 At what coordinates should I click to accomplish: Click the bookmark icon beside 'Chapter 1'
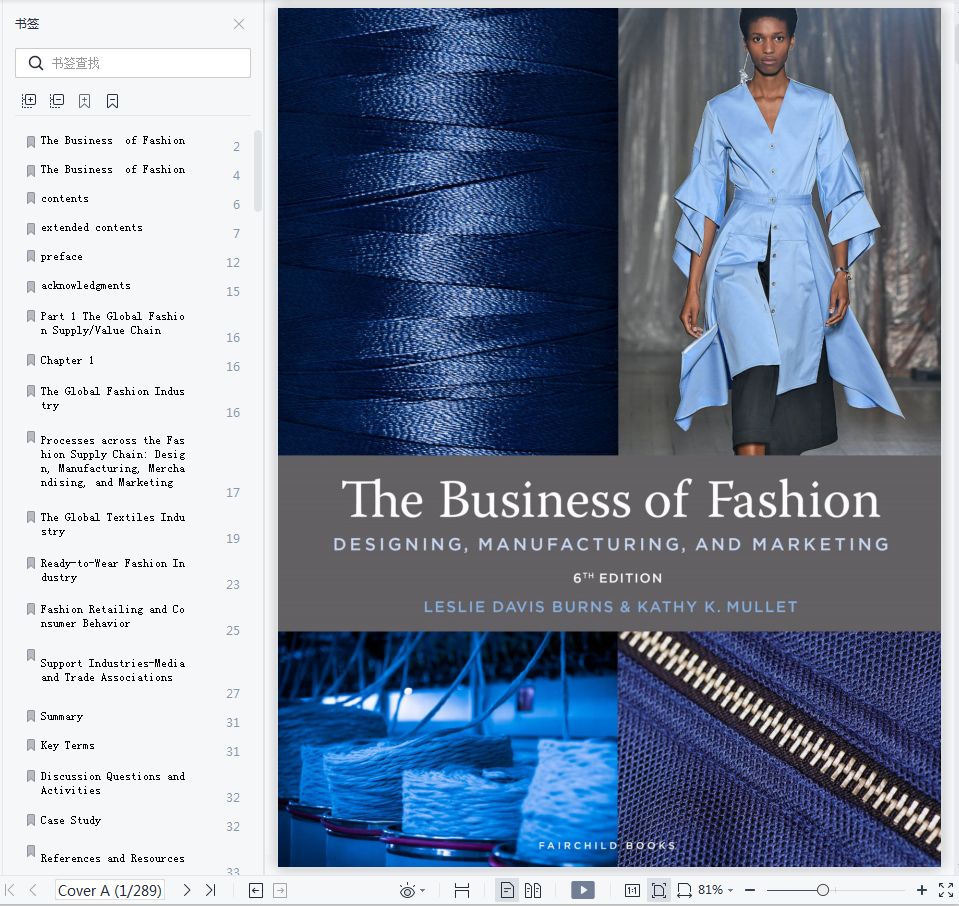click(x=31, y=360)
